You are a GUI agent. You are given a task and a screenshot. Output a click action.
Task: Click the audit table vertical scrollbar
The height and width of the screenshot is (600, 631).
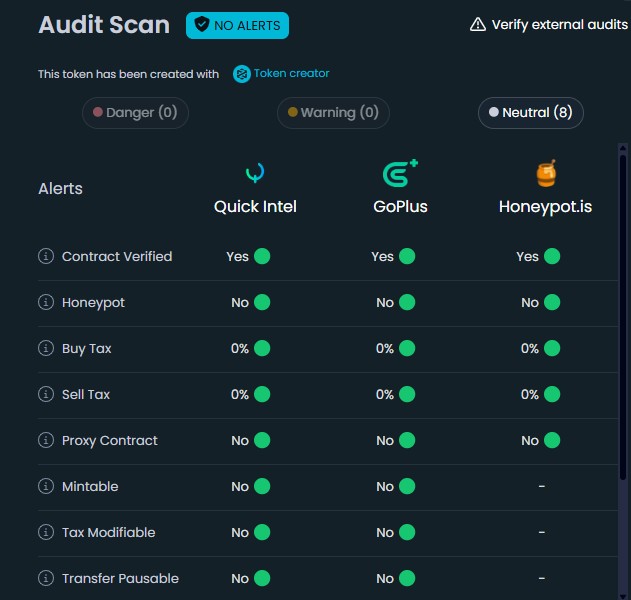click(623, 317)
